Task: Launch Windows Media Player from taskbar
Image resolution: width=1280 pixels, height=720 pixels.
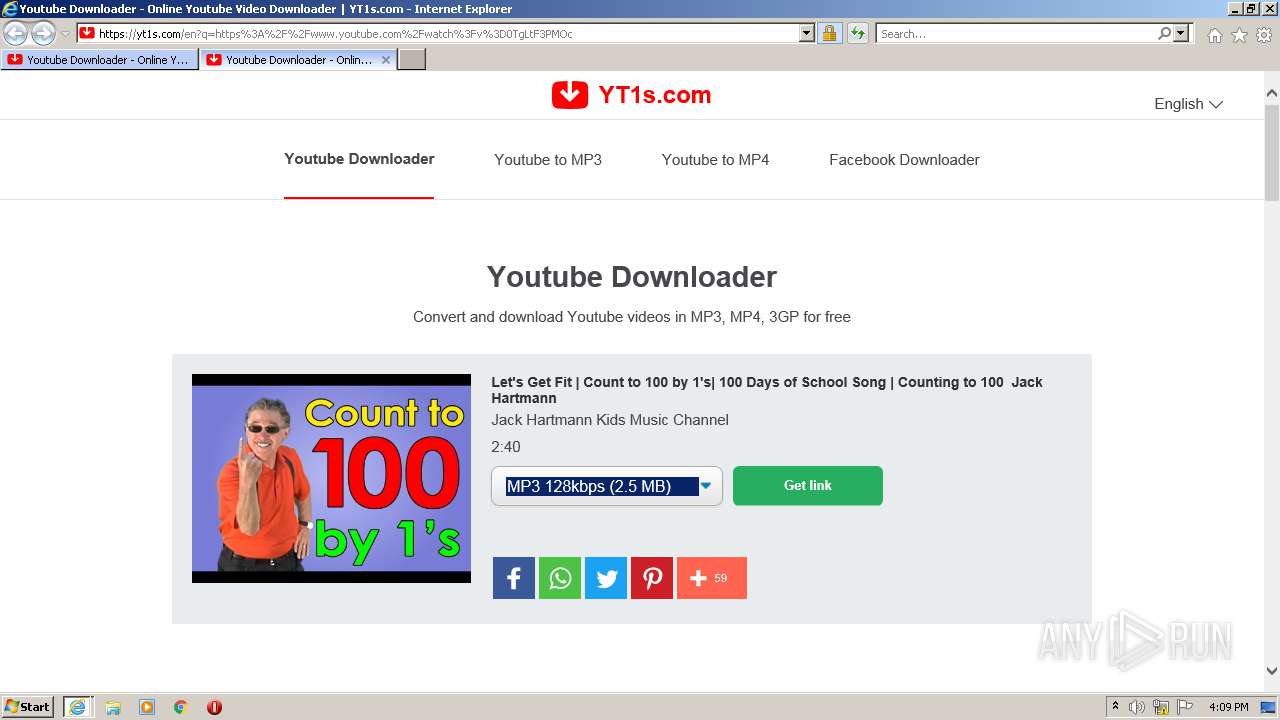Action: point(147,707)
